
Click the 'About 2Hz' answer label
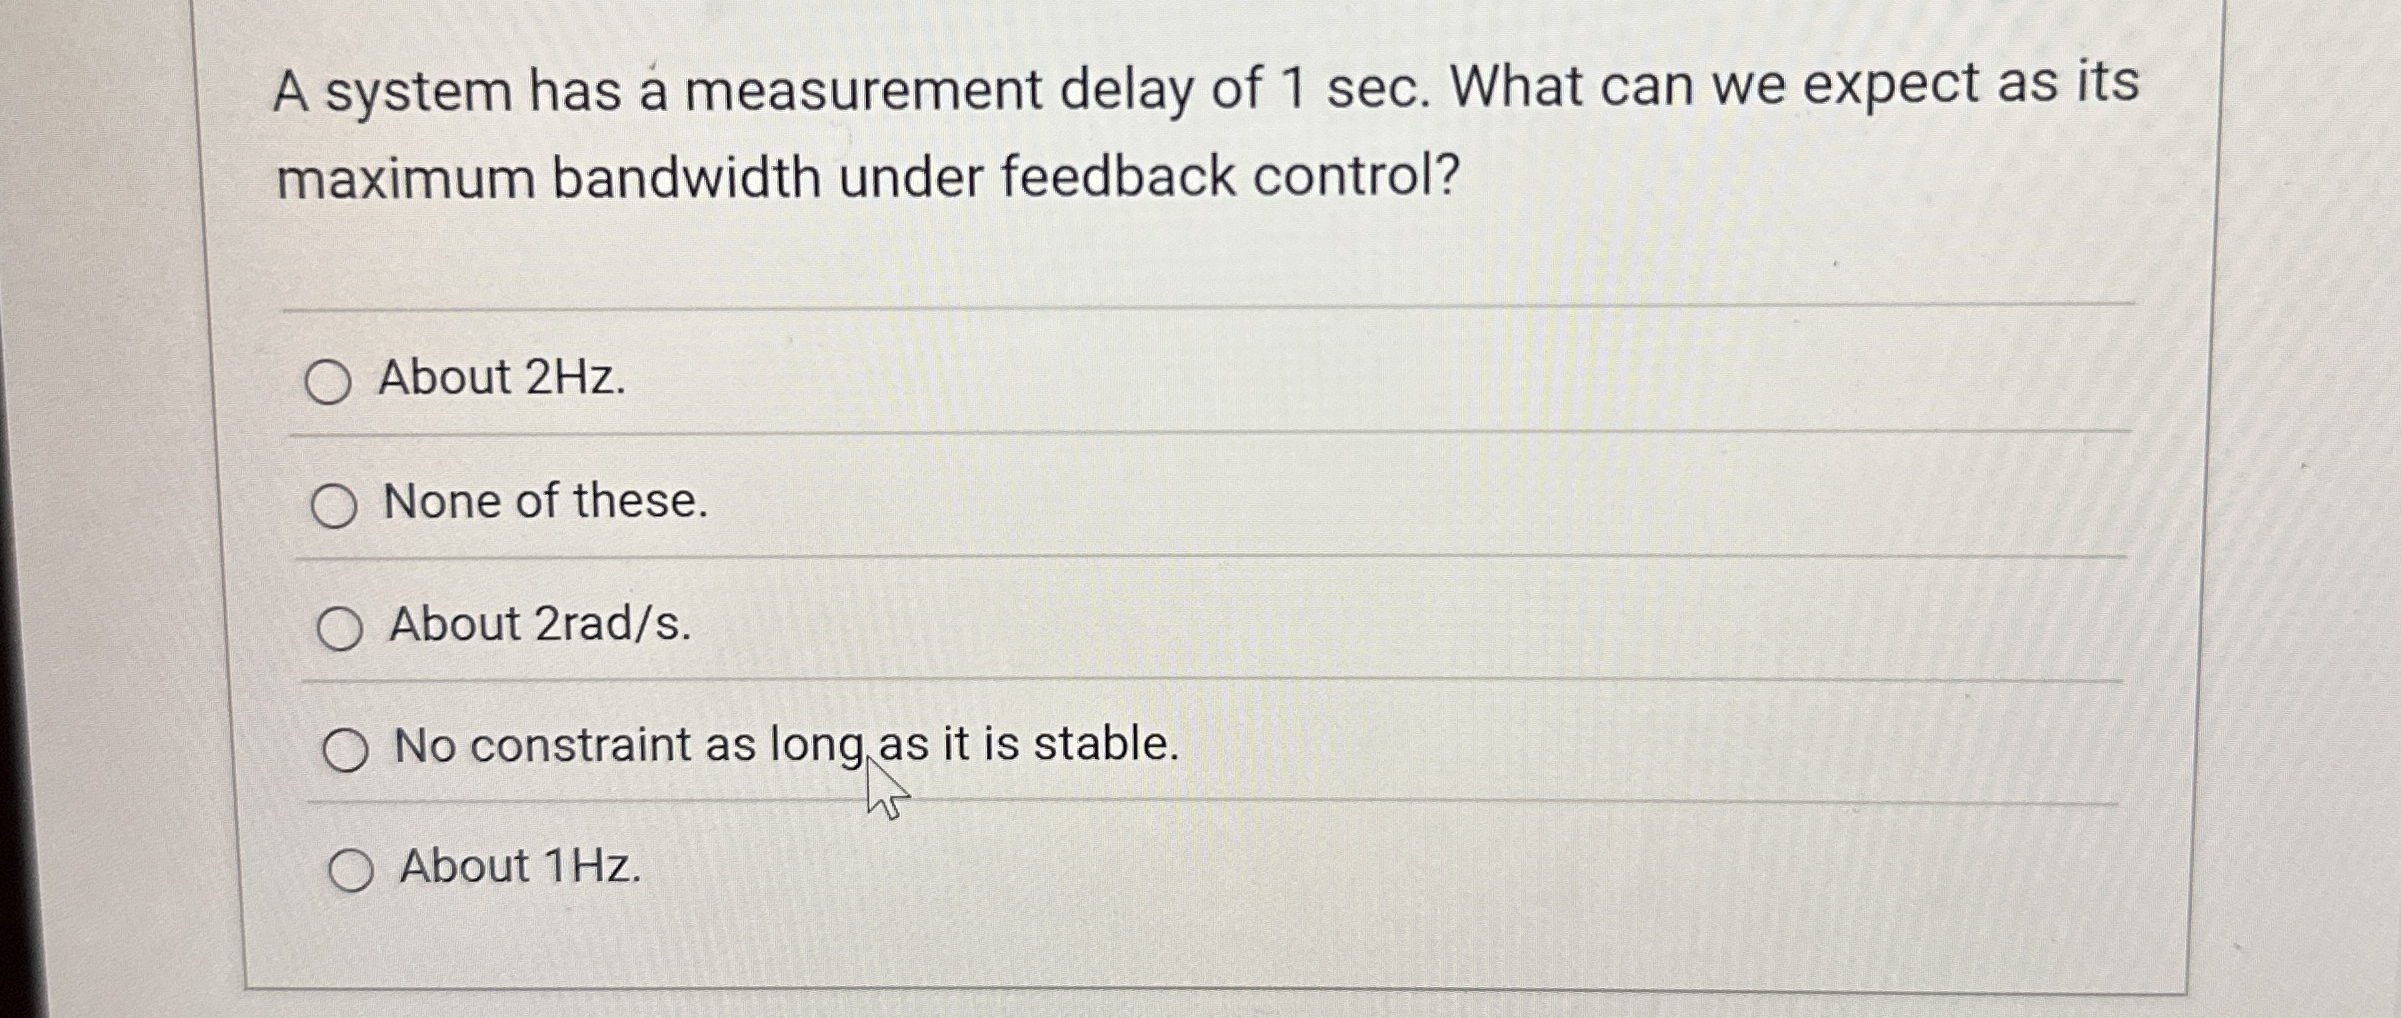tap(500, 380)
